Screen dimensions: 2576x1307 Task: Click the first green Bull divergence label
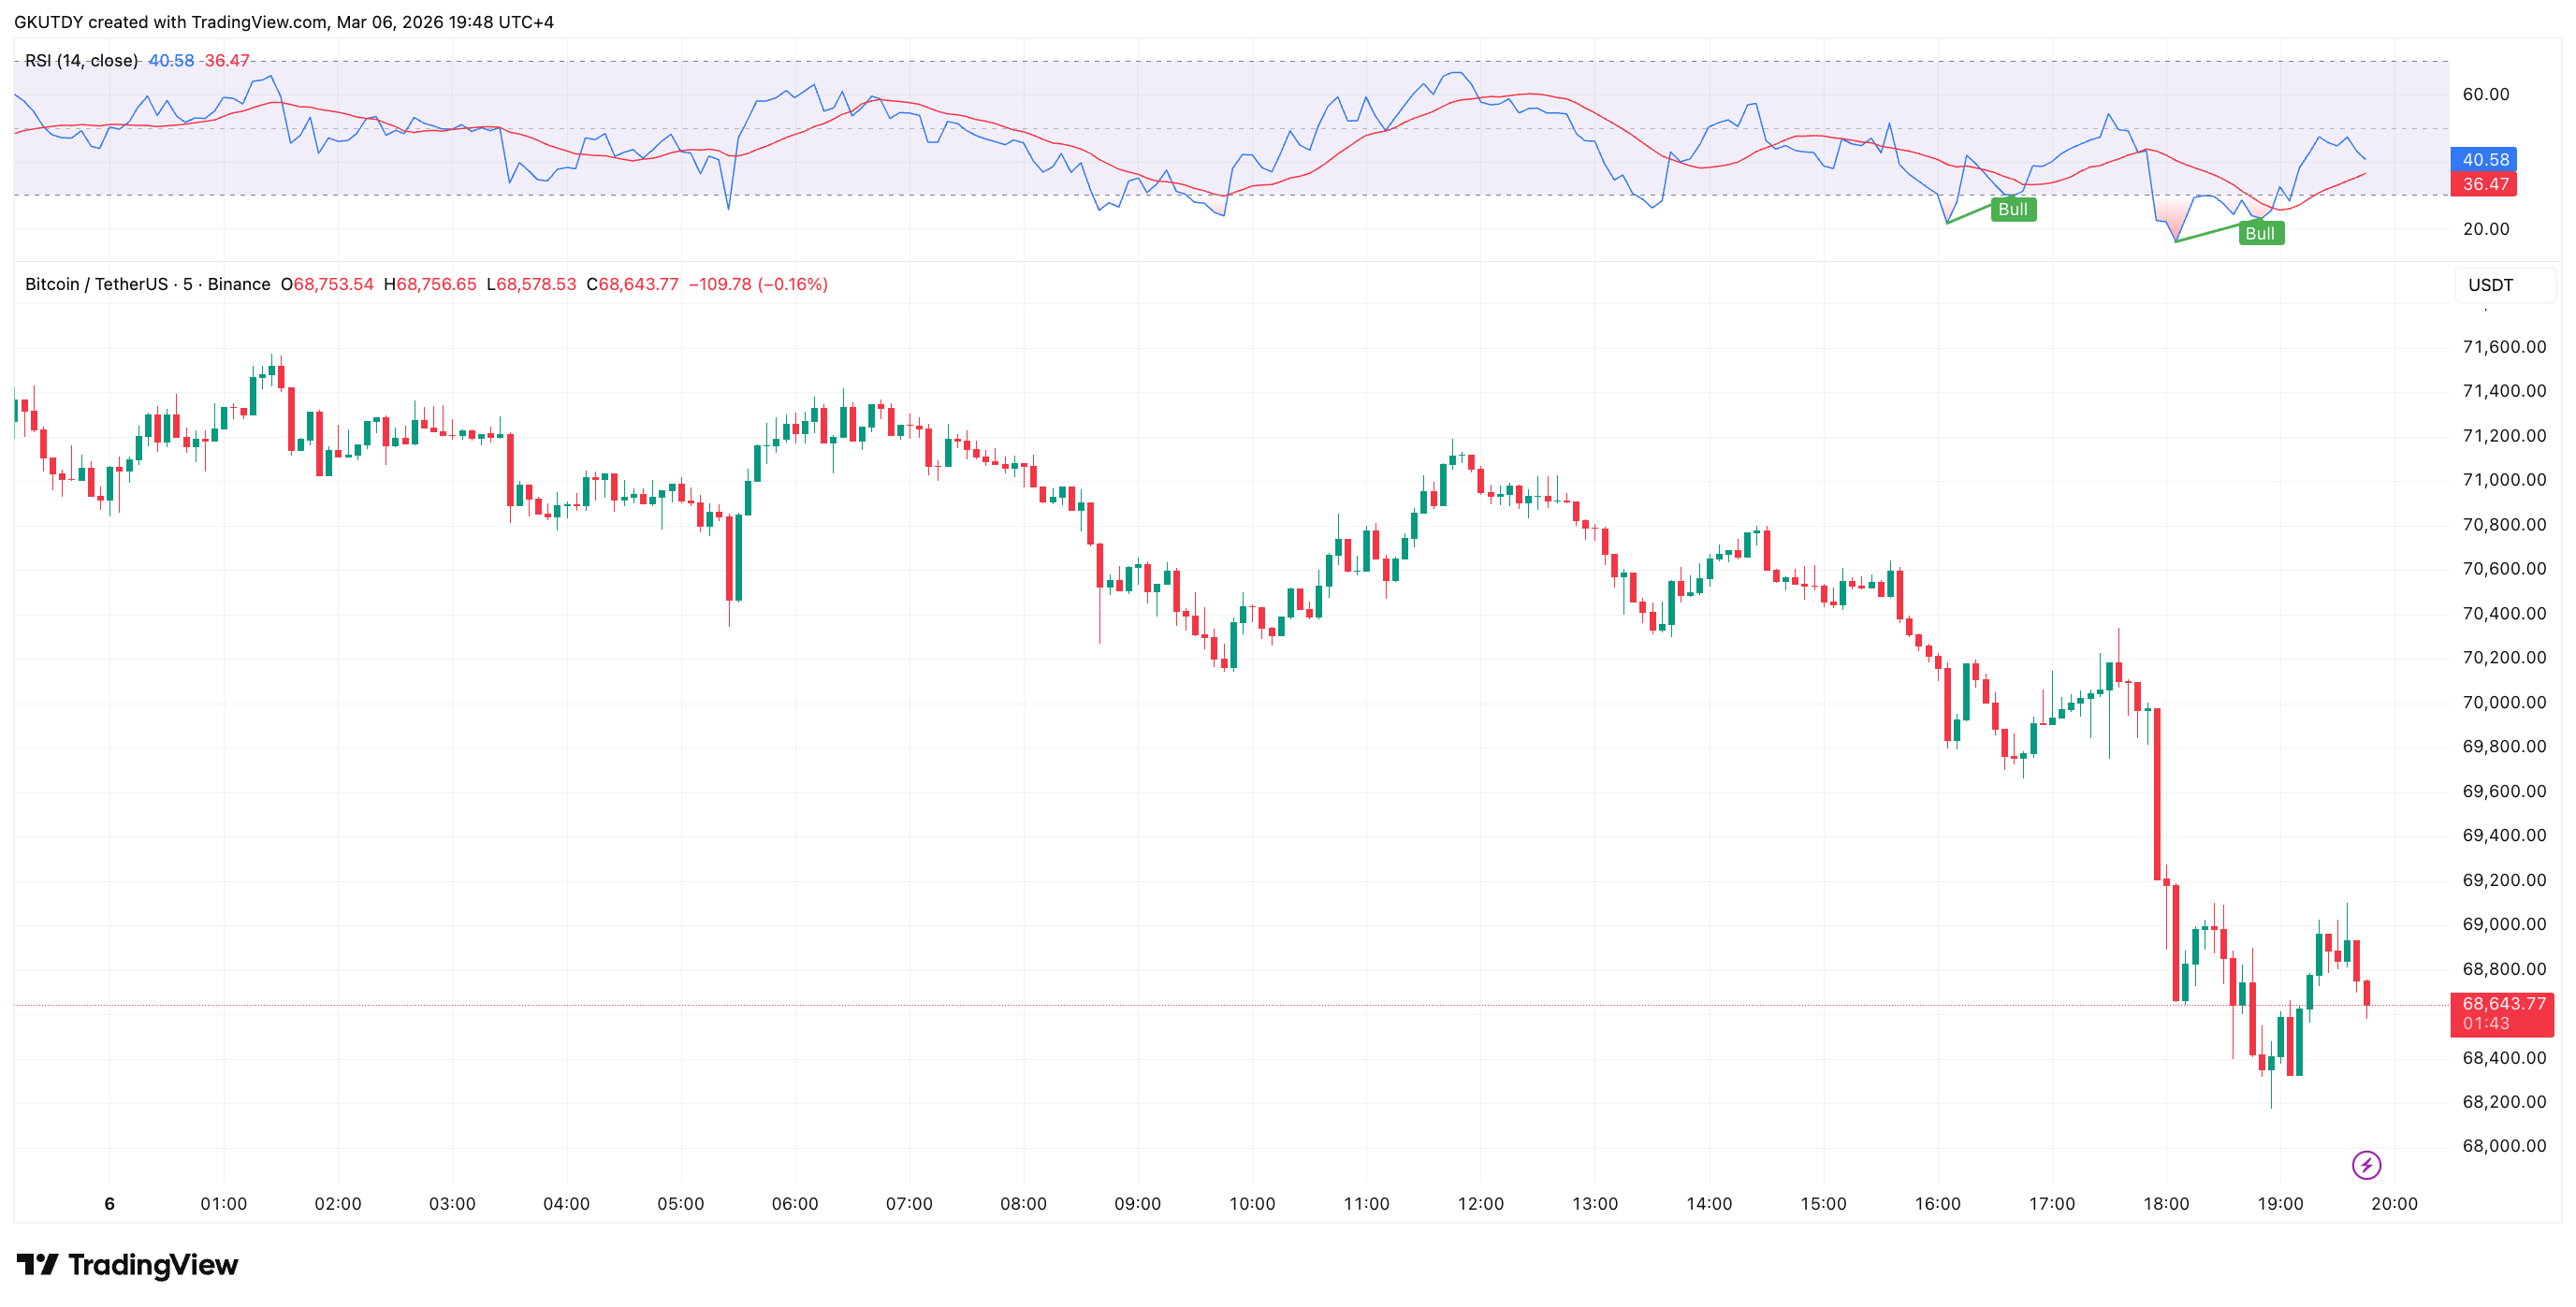click(2012, 209)
